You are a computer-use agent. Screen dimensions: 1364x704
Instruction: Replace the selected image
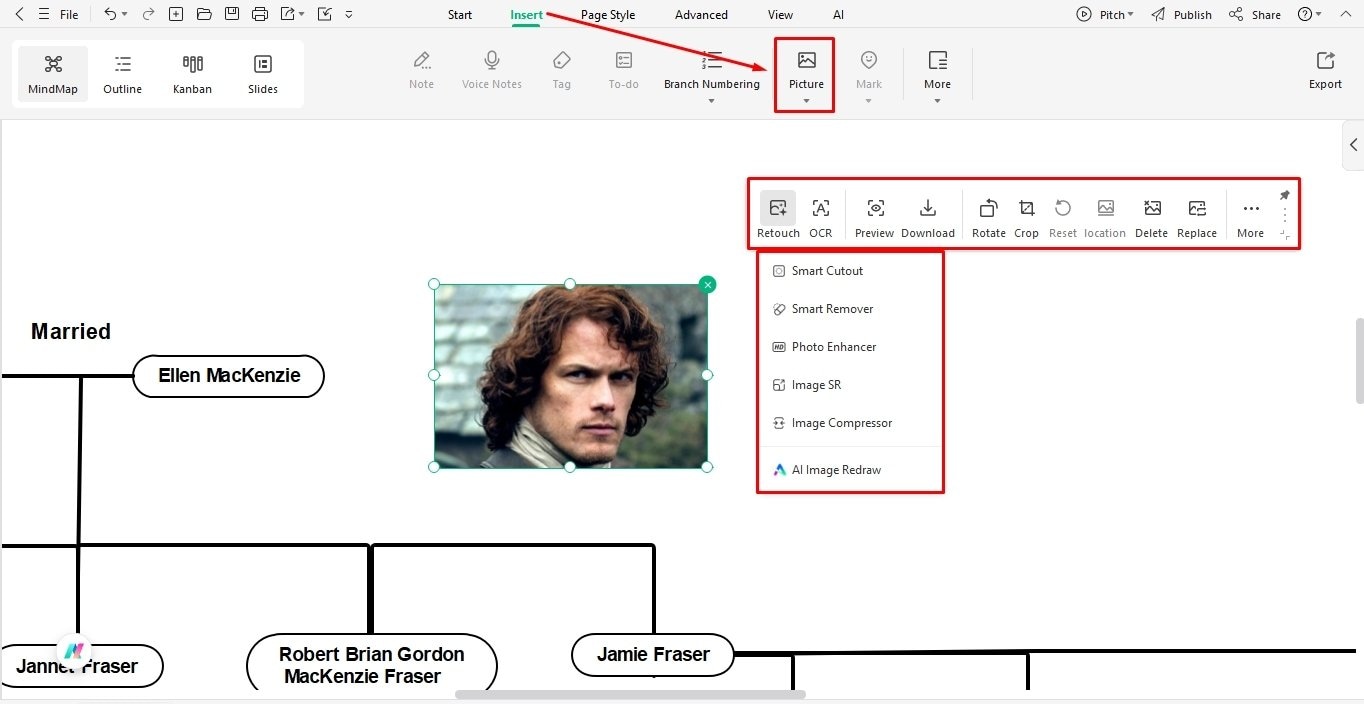tap(1197, 215)
